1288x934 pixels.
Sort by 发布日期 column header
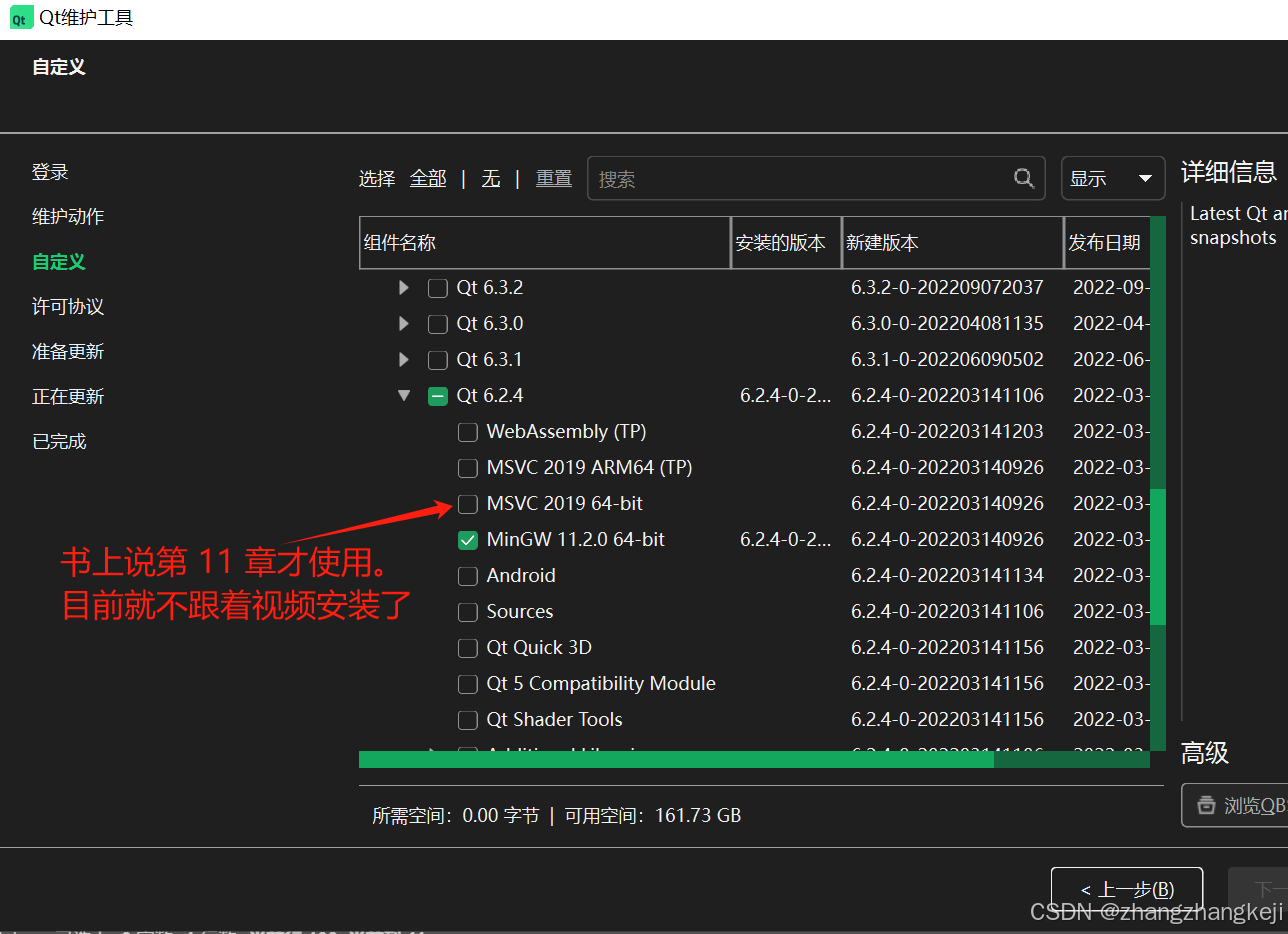[x=1107, y=243]
